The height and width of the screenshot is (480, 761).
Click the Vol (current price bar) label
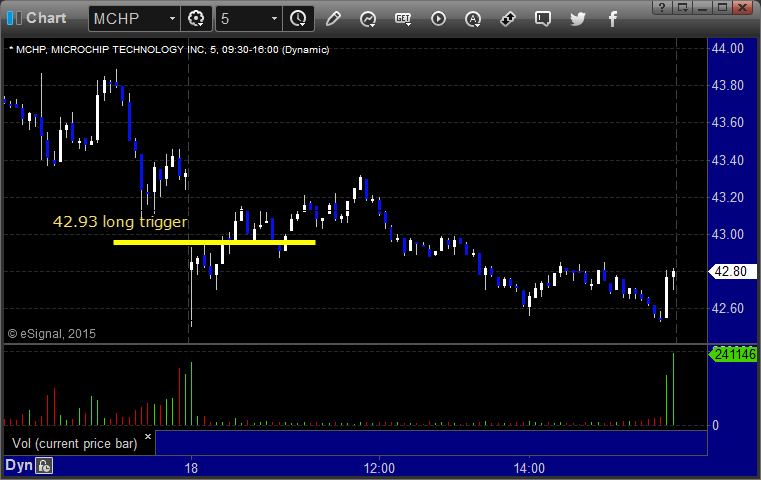pos(74,443)
